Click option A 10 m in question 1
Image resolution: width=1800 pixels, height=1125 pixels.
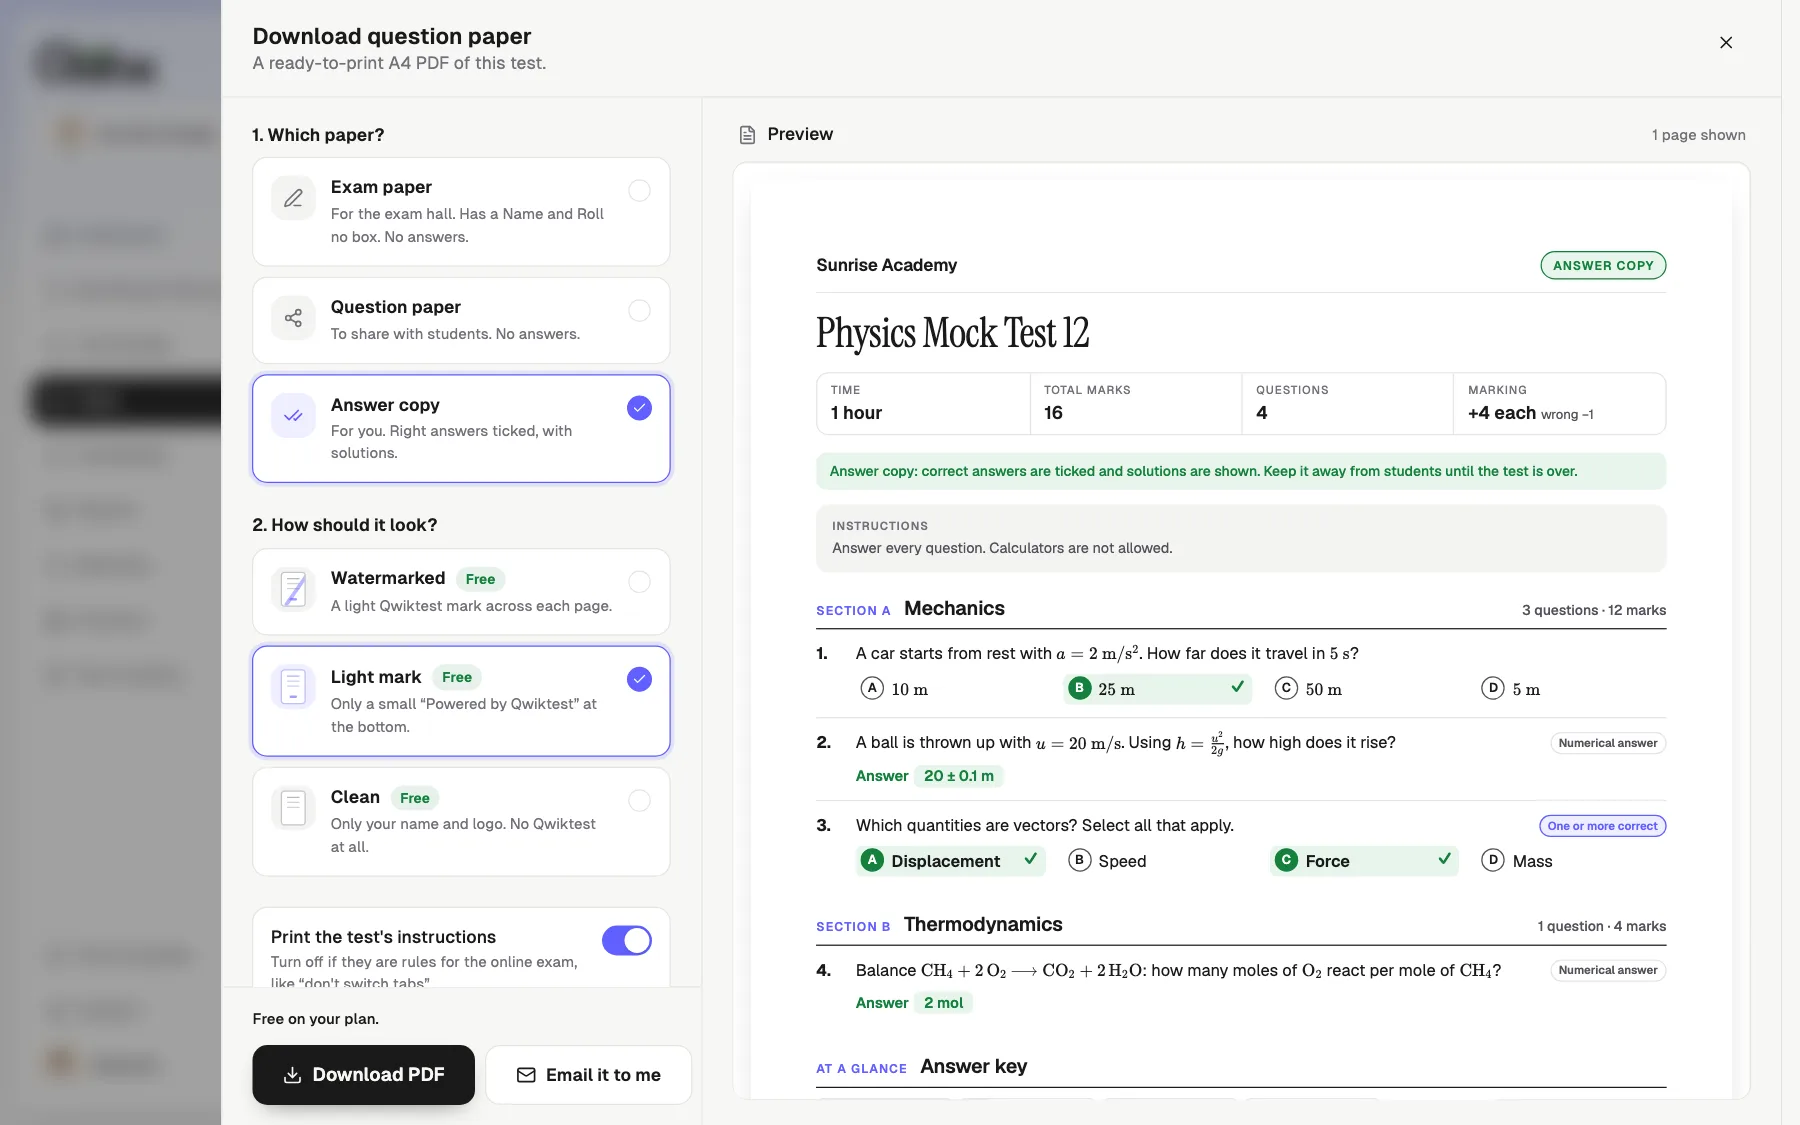point(895,689)
